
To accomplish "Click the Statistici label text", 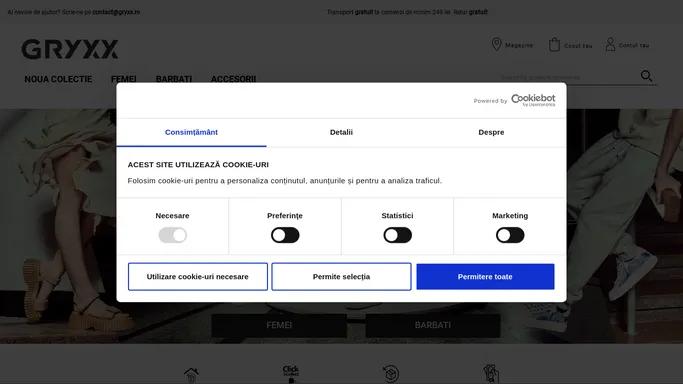I will (397, 216).
